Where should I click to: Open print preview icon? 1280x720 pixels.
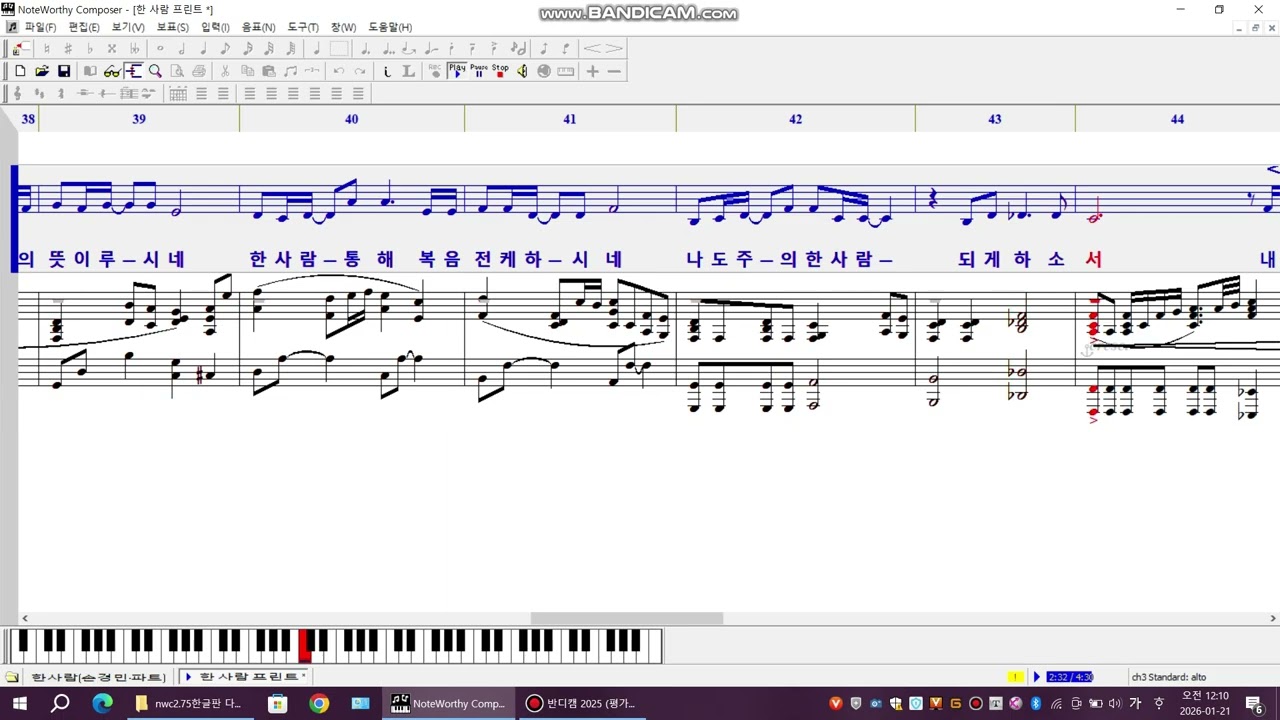[177, 71]
